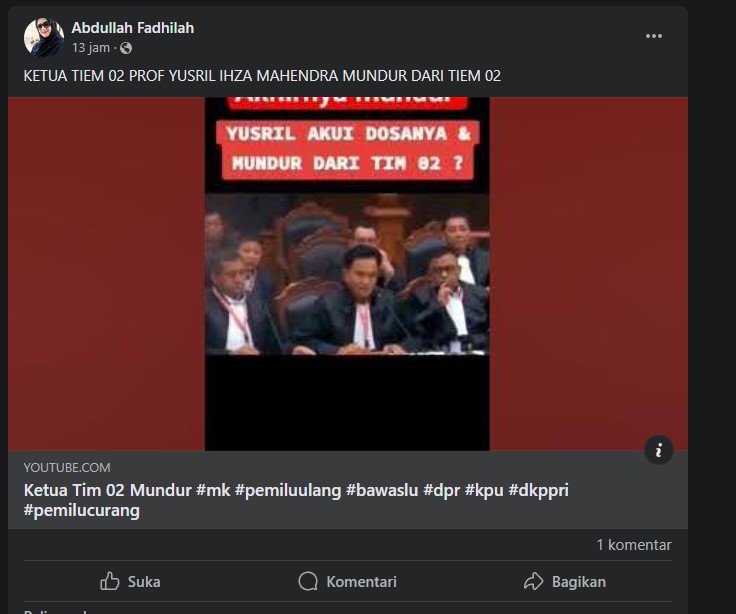This screenshot has height=614, width=736.
Task: Open Abdullah Fadhilah's profile picture
Action: pyautogui.click(x=44, y=37)
